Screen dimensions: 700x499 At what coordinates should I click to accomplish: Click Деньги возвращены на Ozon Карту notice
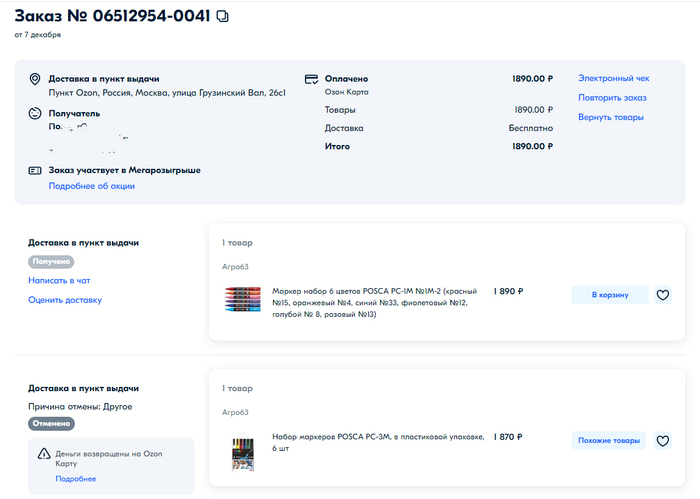[x=108, y=458]
